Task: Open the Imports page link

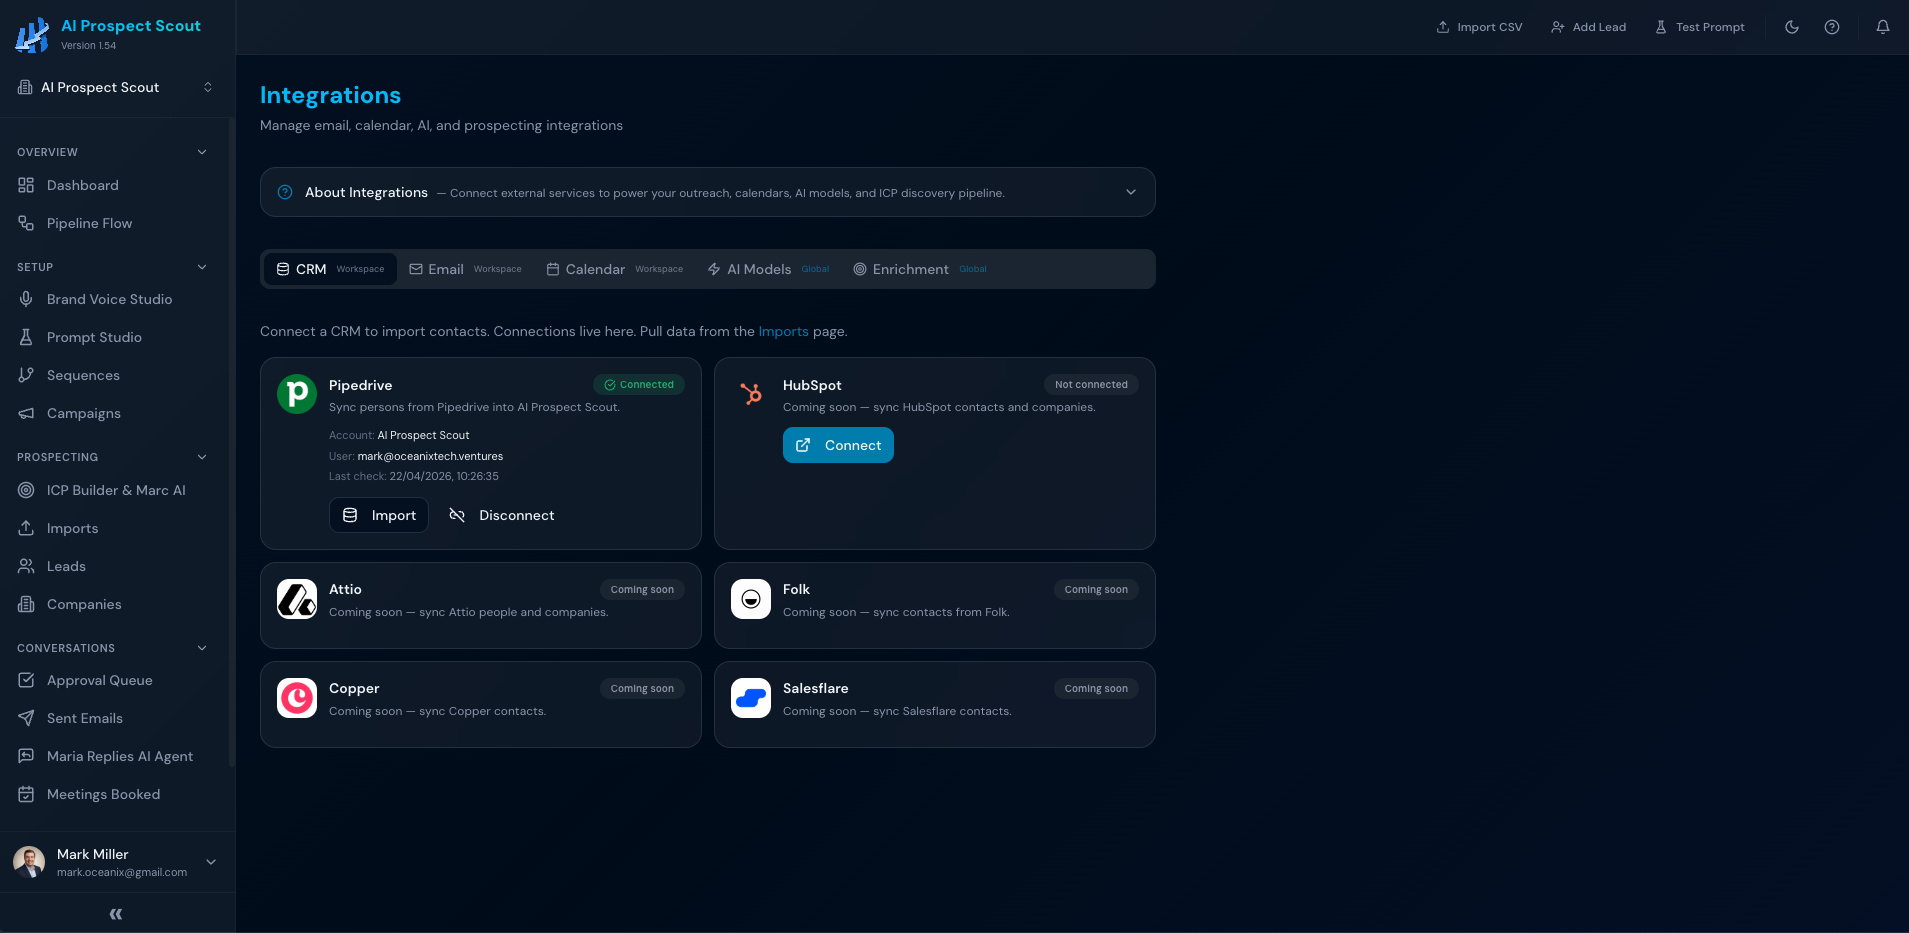Action: pos(783,331)
